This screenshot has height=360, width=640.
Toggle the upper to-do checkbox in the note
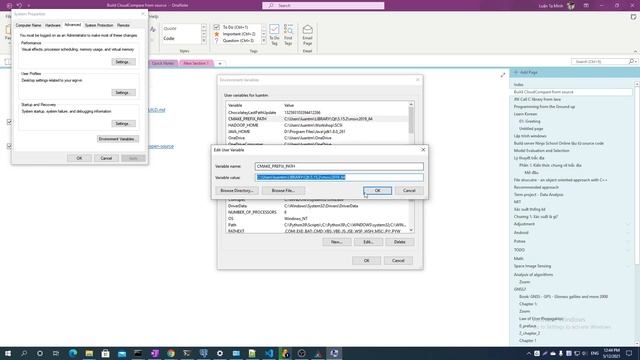pos(9,122)
